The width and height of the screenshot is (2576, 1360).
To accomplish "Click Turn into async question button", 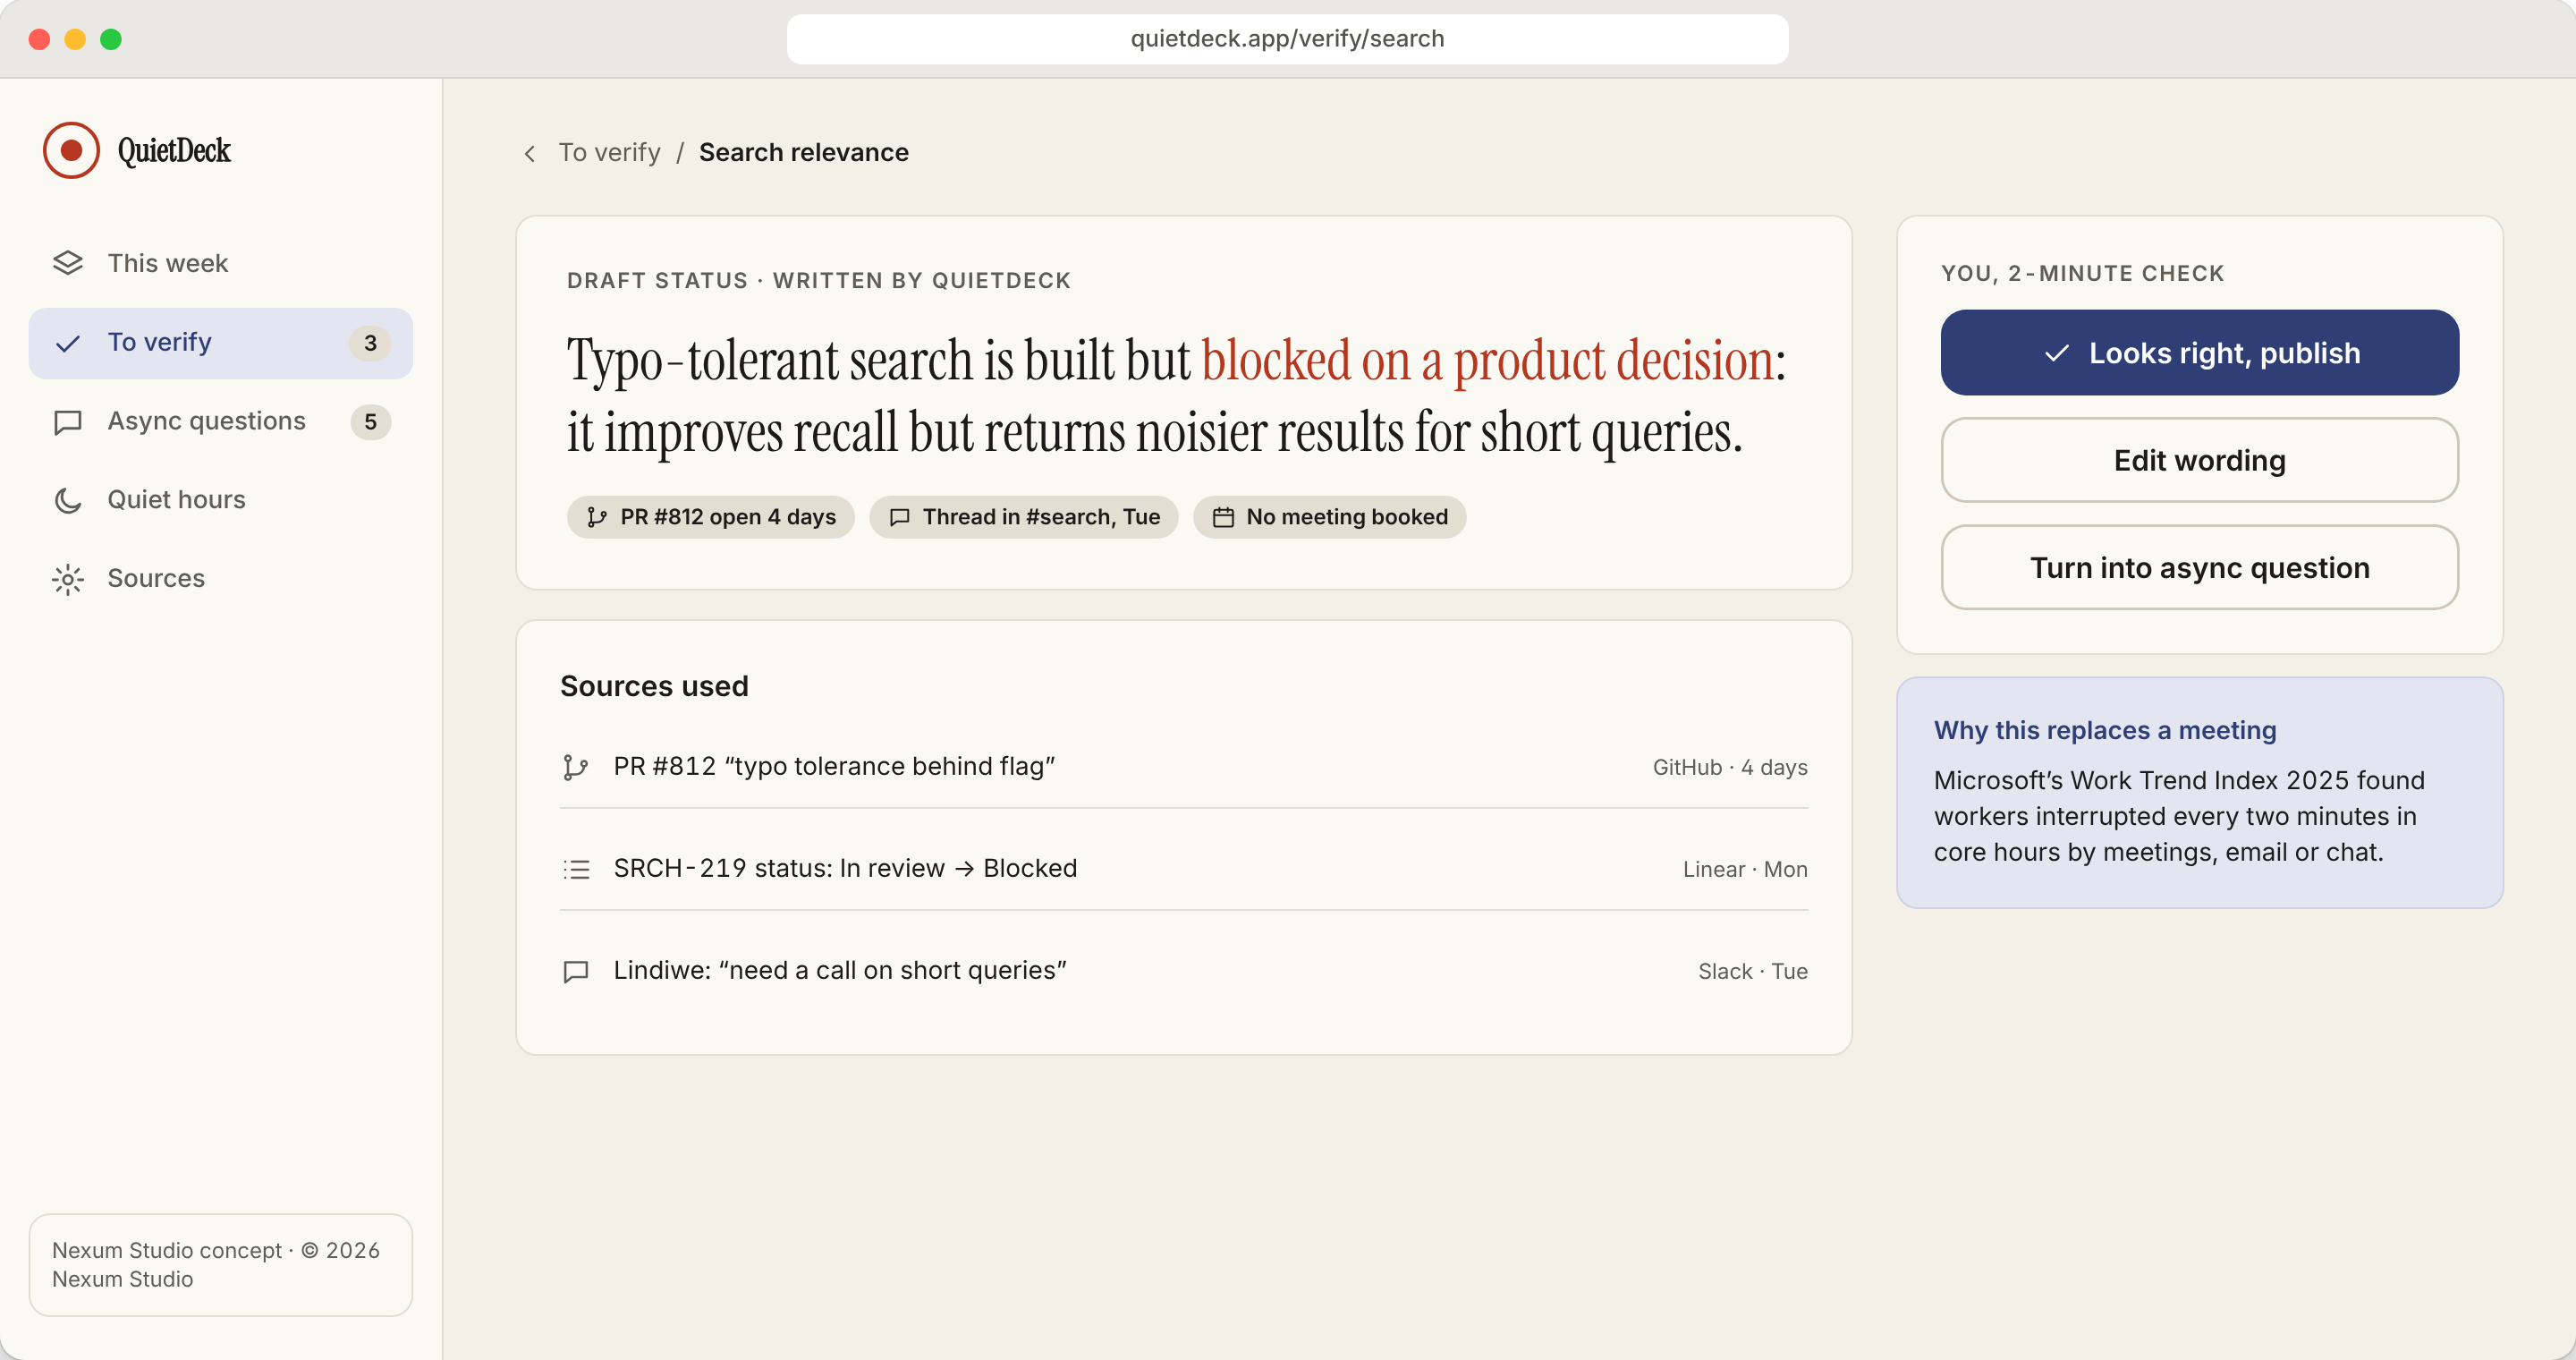I will tap(2199, 568).
